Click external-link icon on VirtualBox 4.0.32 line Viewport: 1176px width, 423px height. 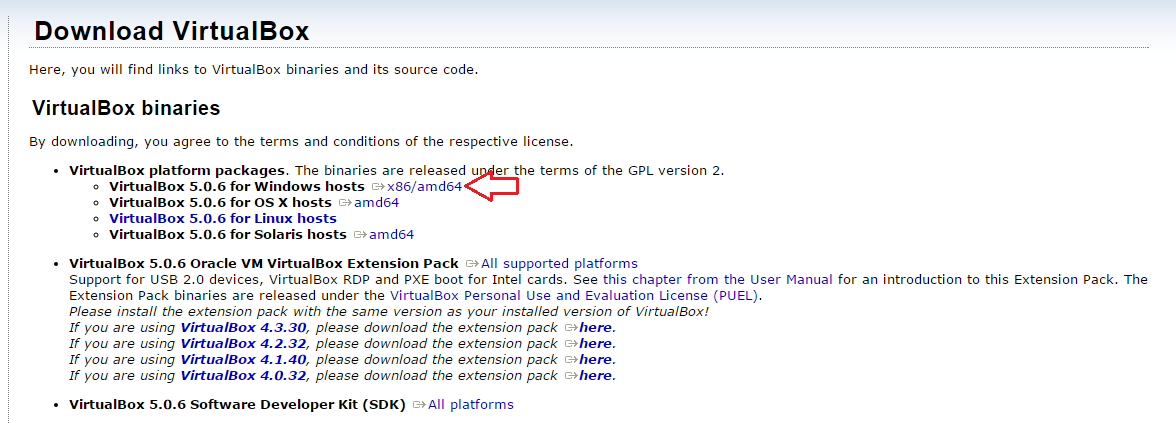(x=571, y=375)
